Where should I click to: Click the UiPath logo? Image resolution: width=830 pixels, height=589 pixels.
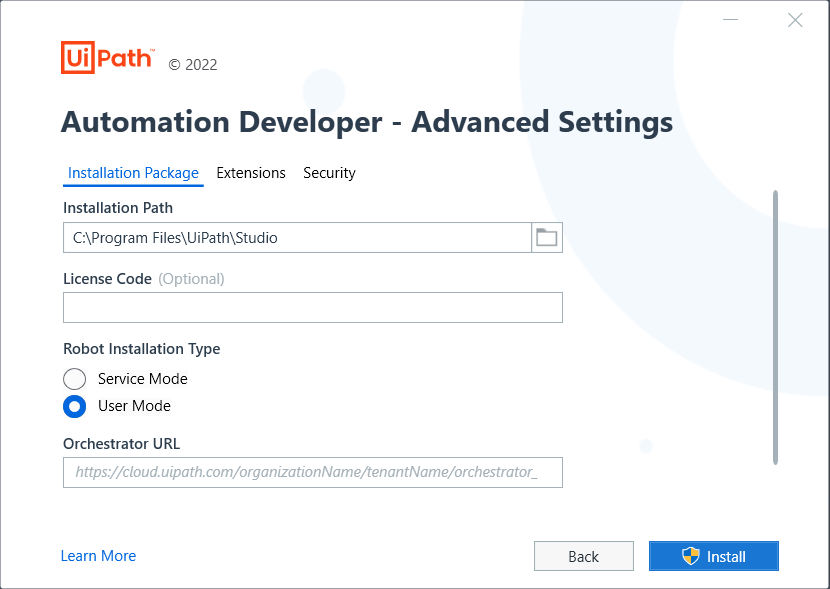point(107,58)
